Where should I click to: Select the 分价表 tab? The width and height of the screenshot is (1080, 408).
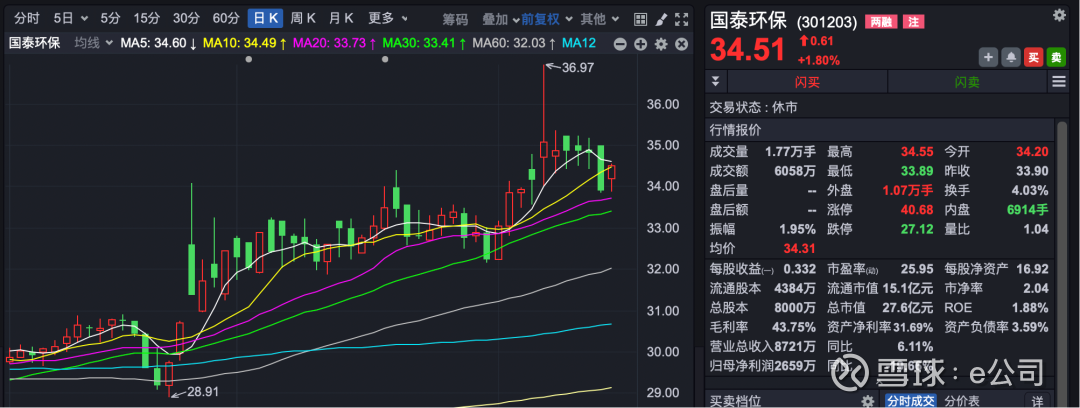click(x=962, y=400)
